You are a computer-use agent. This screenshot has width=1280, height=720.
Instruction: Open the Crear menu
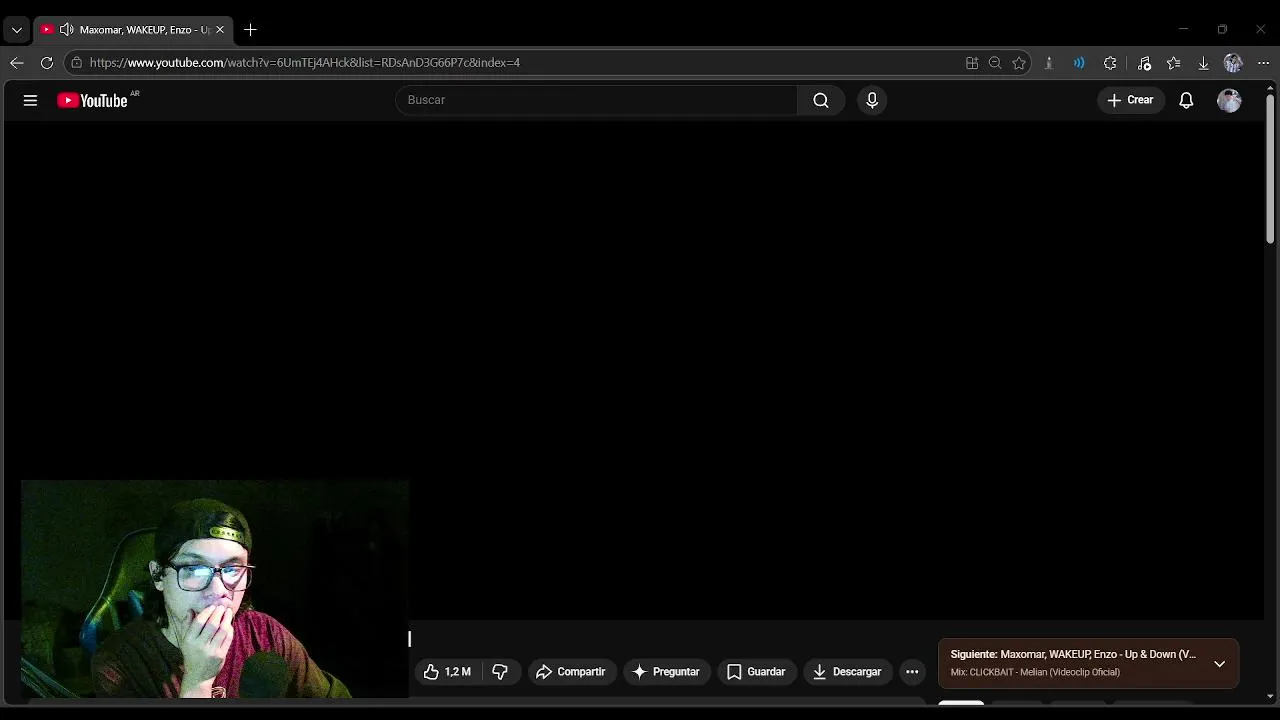[1131, 100]
